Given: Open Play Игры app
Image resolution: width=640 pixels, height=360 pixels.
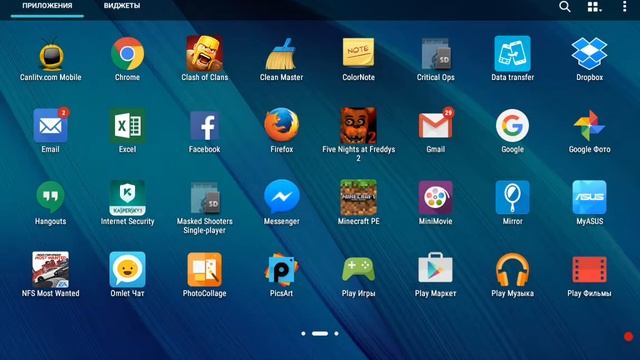Looking at the screenshot, I should (x=358, y=269).
